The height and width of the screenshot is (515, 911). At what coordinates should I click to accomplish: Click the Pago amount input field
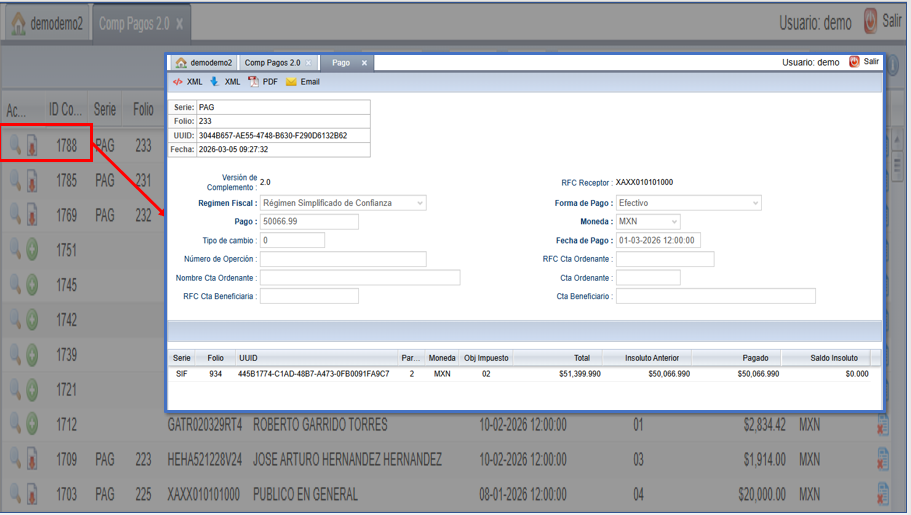tap(309, 222)
